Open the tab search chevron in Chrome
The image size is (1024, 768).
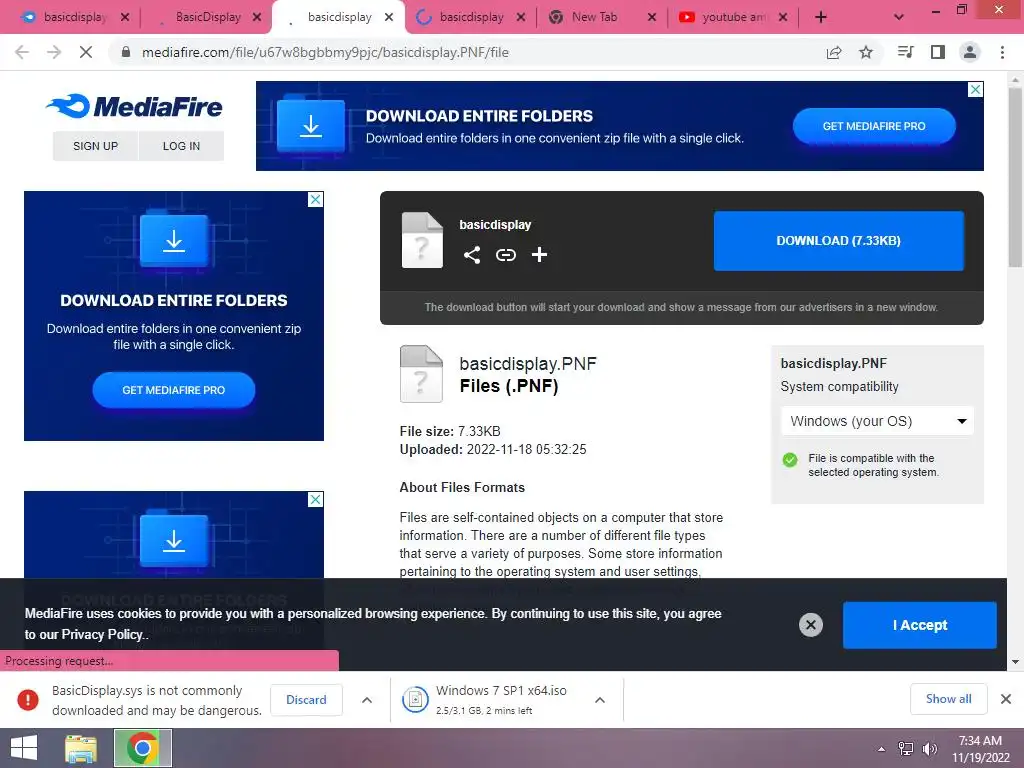click(x=899, y=17)
